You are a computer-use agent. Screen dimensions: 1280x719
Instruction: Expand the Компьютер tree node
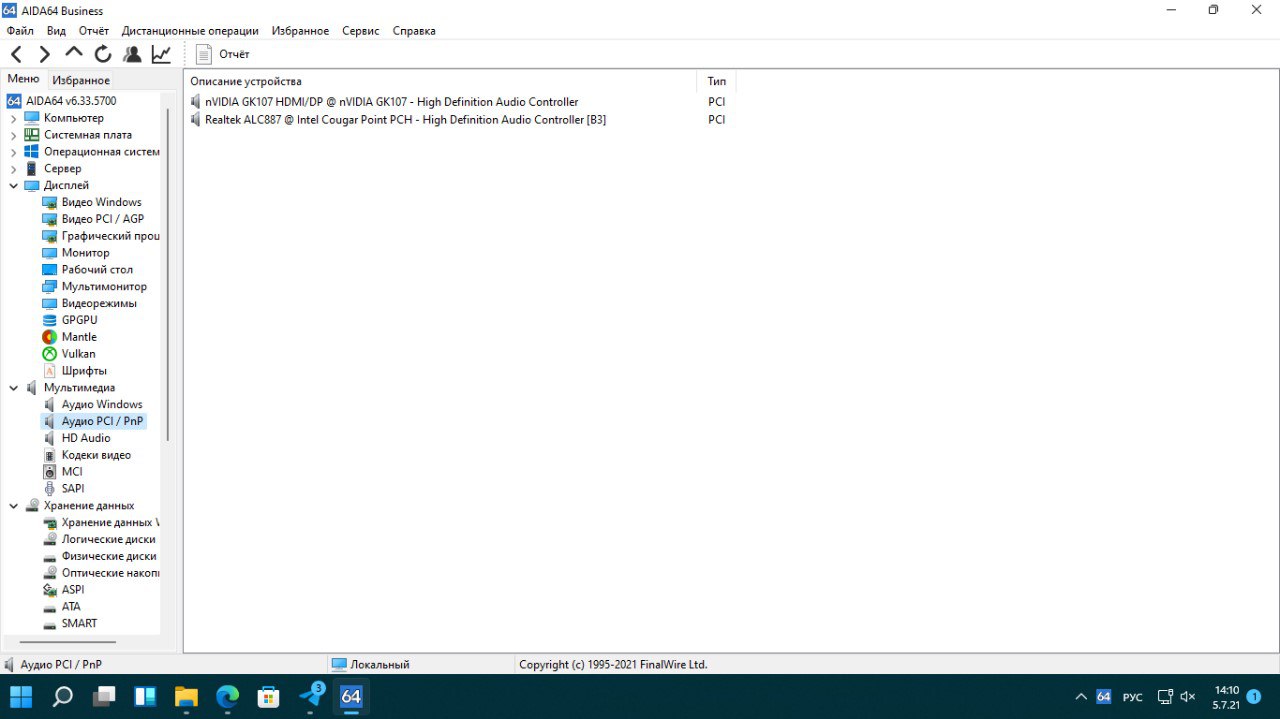click(x=14, y=118)
